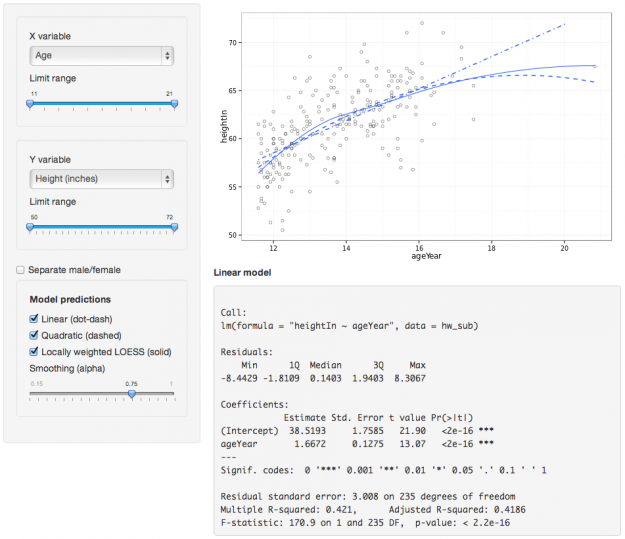Open the X variable Age dropdown
This screenshot has width=625, height=539.
point(101,55)
